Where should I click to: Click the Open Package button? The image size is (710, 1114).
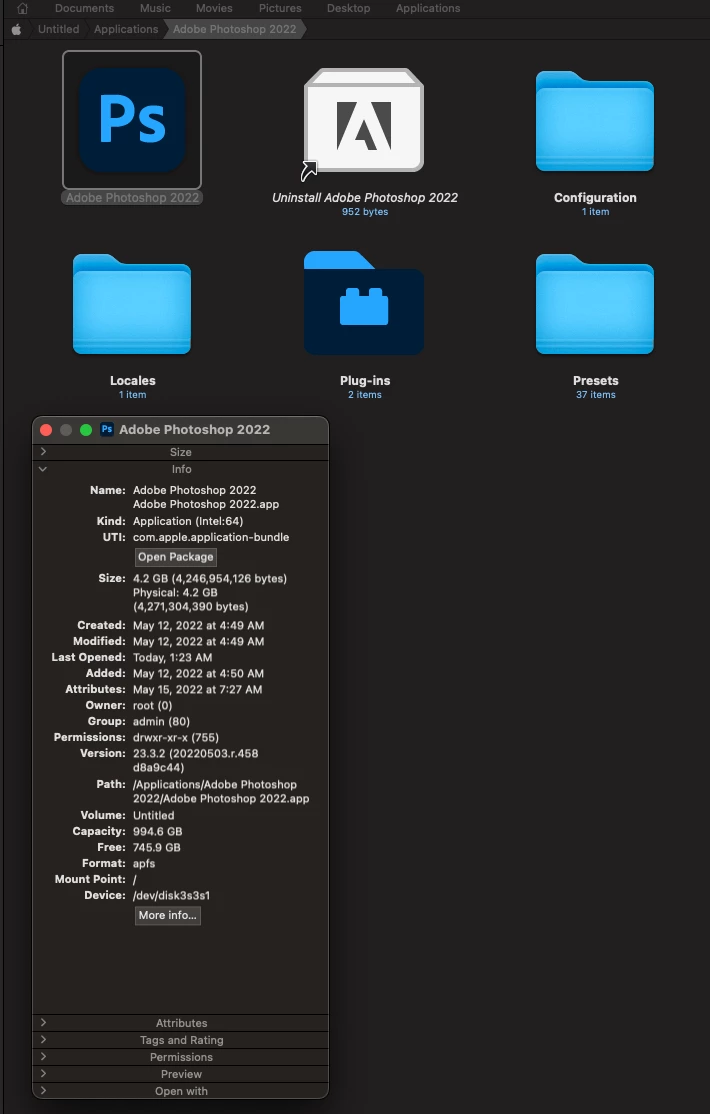click(x=176, y=557)
